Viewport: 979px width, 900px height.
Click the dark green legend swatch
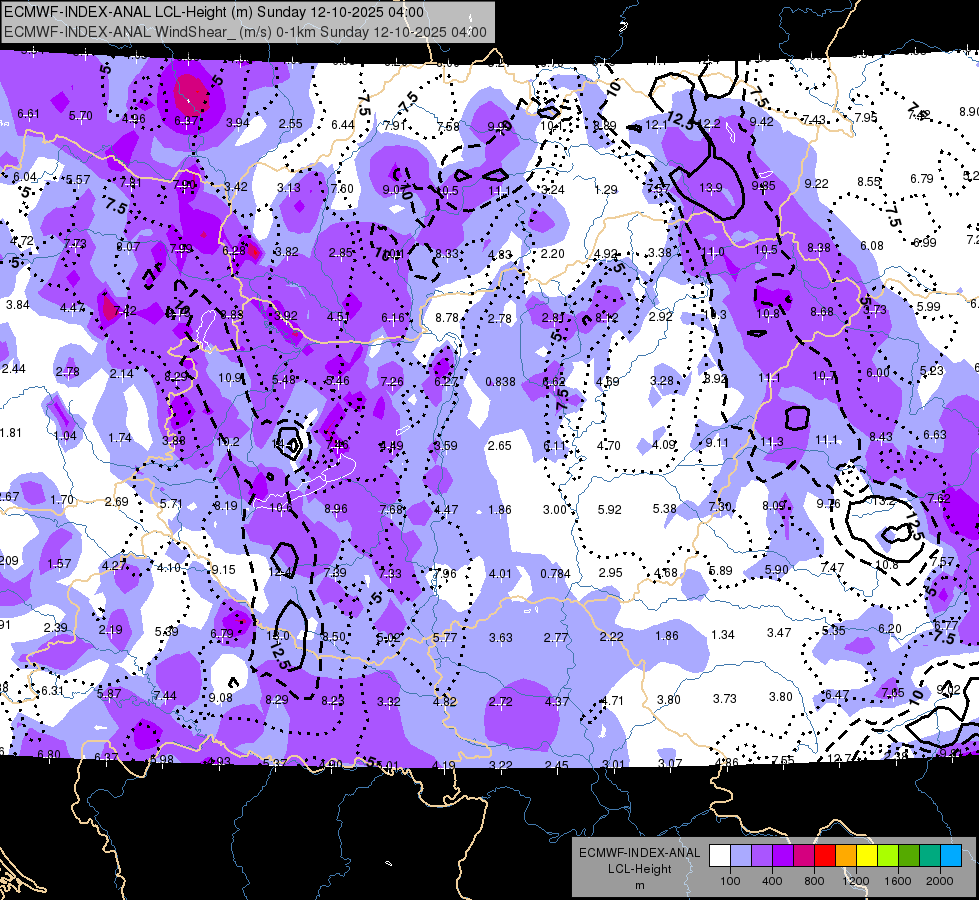click(908, 855)
